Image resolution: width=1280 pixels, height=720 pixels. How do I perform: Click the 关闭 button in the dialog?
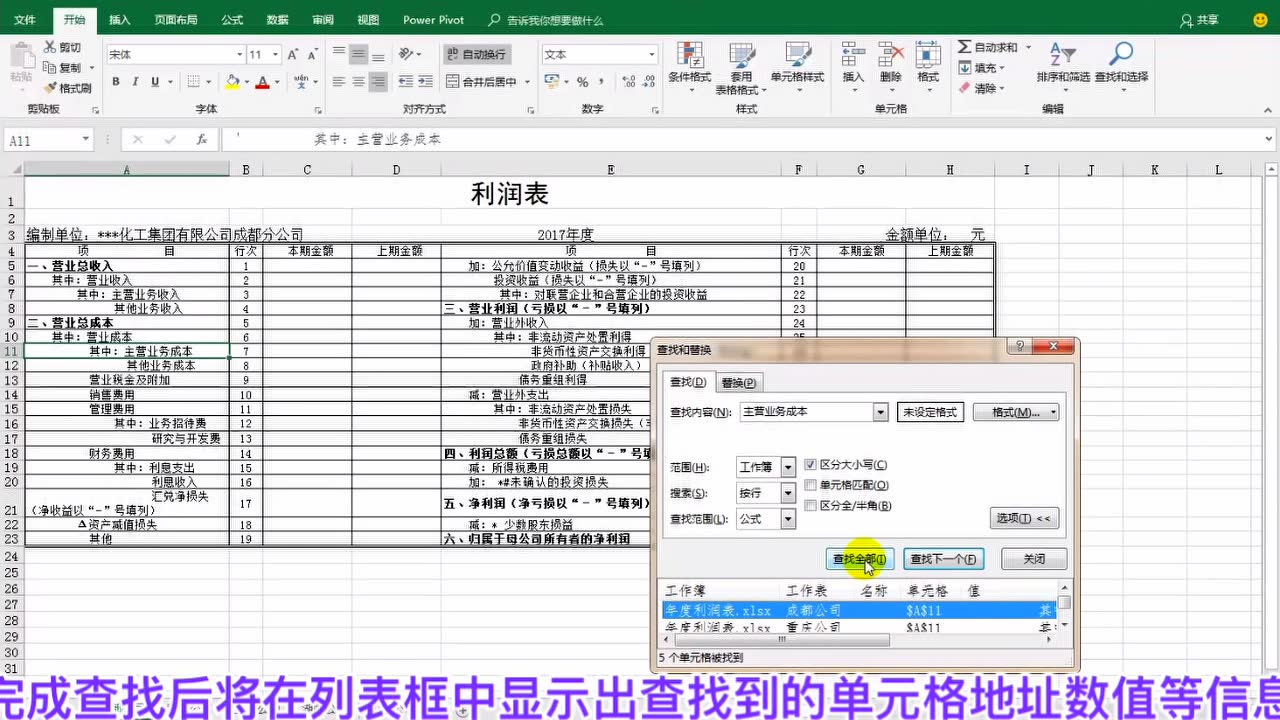click(x=1034, y=559)
